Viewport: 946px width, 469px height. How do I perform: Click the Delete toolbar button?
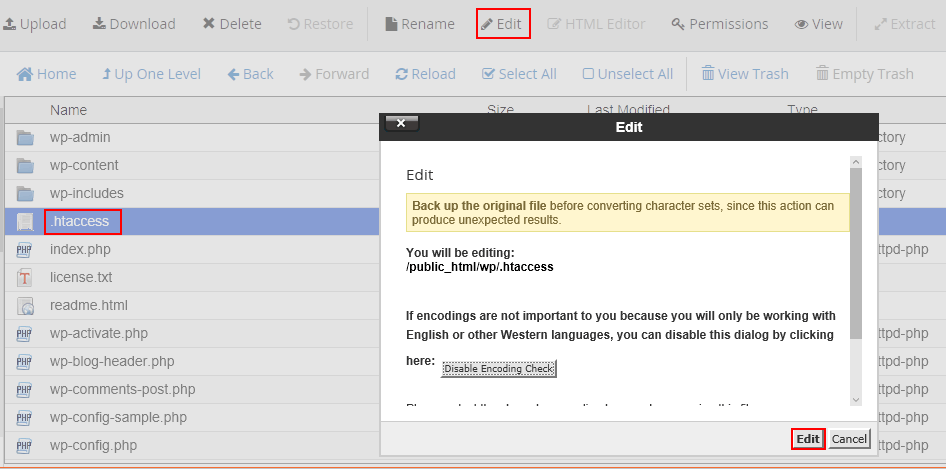(232, 24)
